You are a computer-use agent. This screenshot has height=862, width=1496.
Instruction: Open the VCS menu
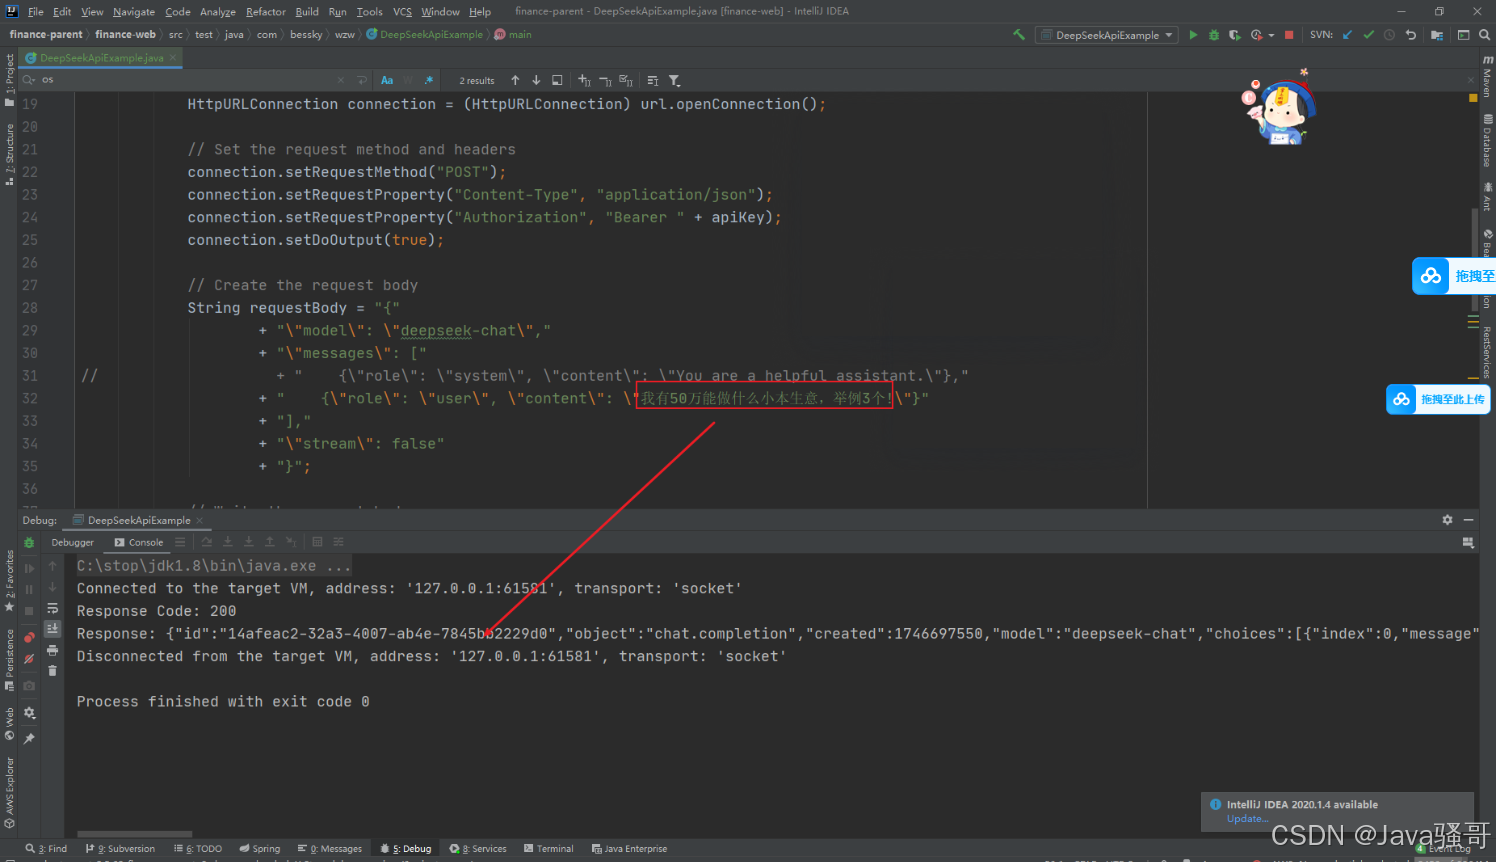402,12
